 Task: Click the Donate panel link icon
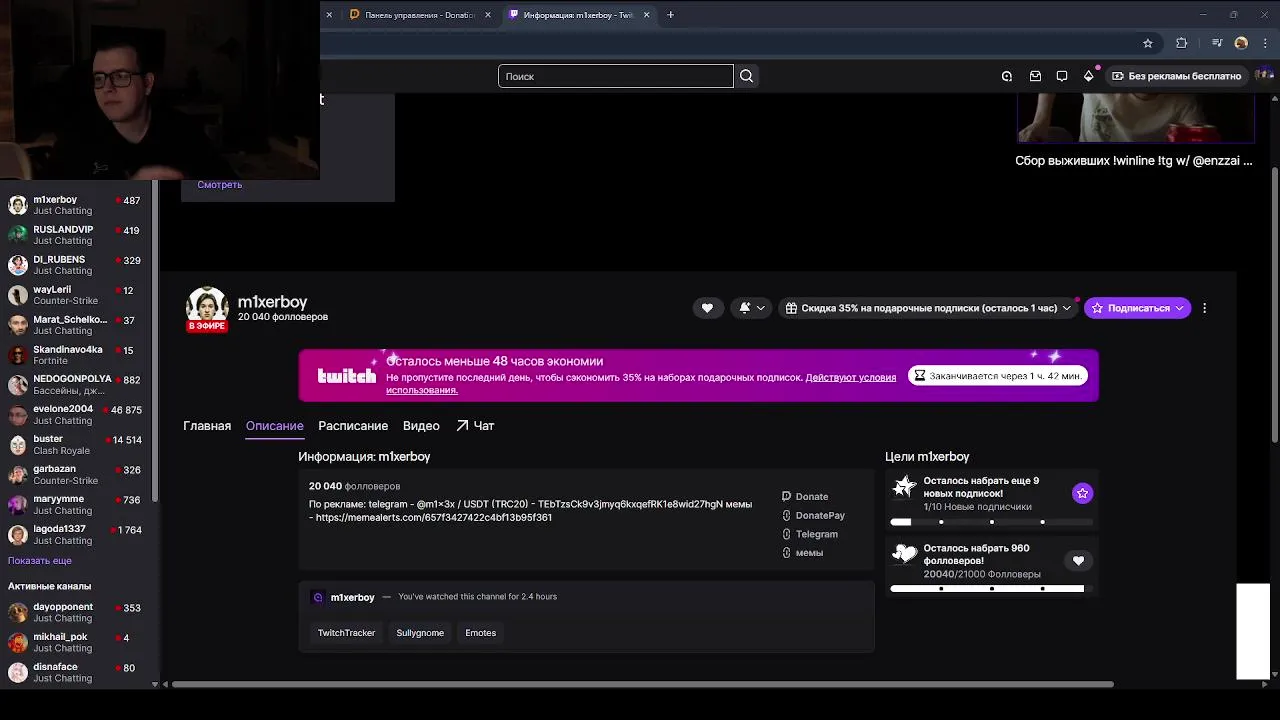point(786,496)
